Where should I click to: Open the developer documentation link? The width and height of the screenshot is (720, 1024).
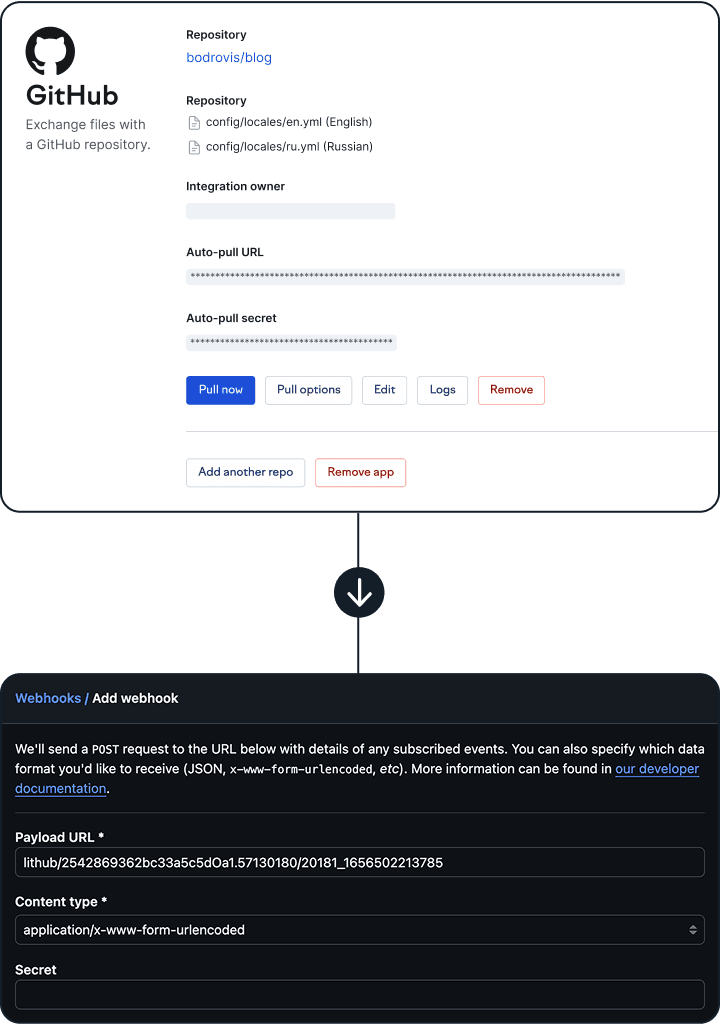point(656,769)
